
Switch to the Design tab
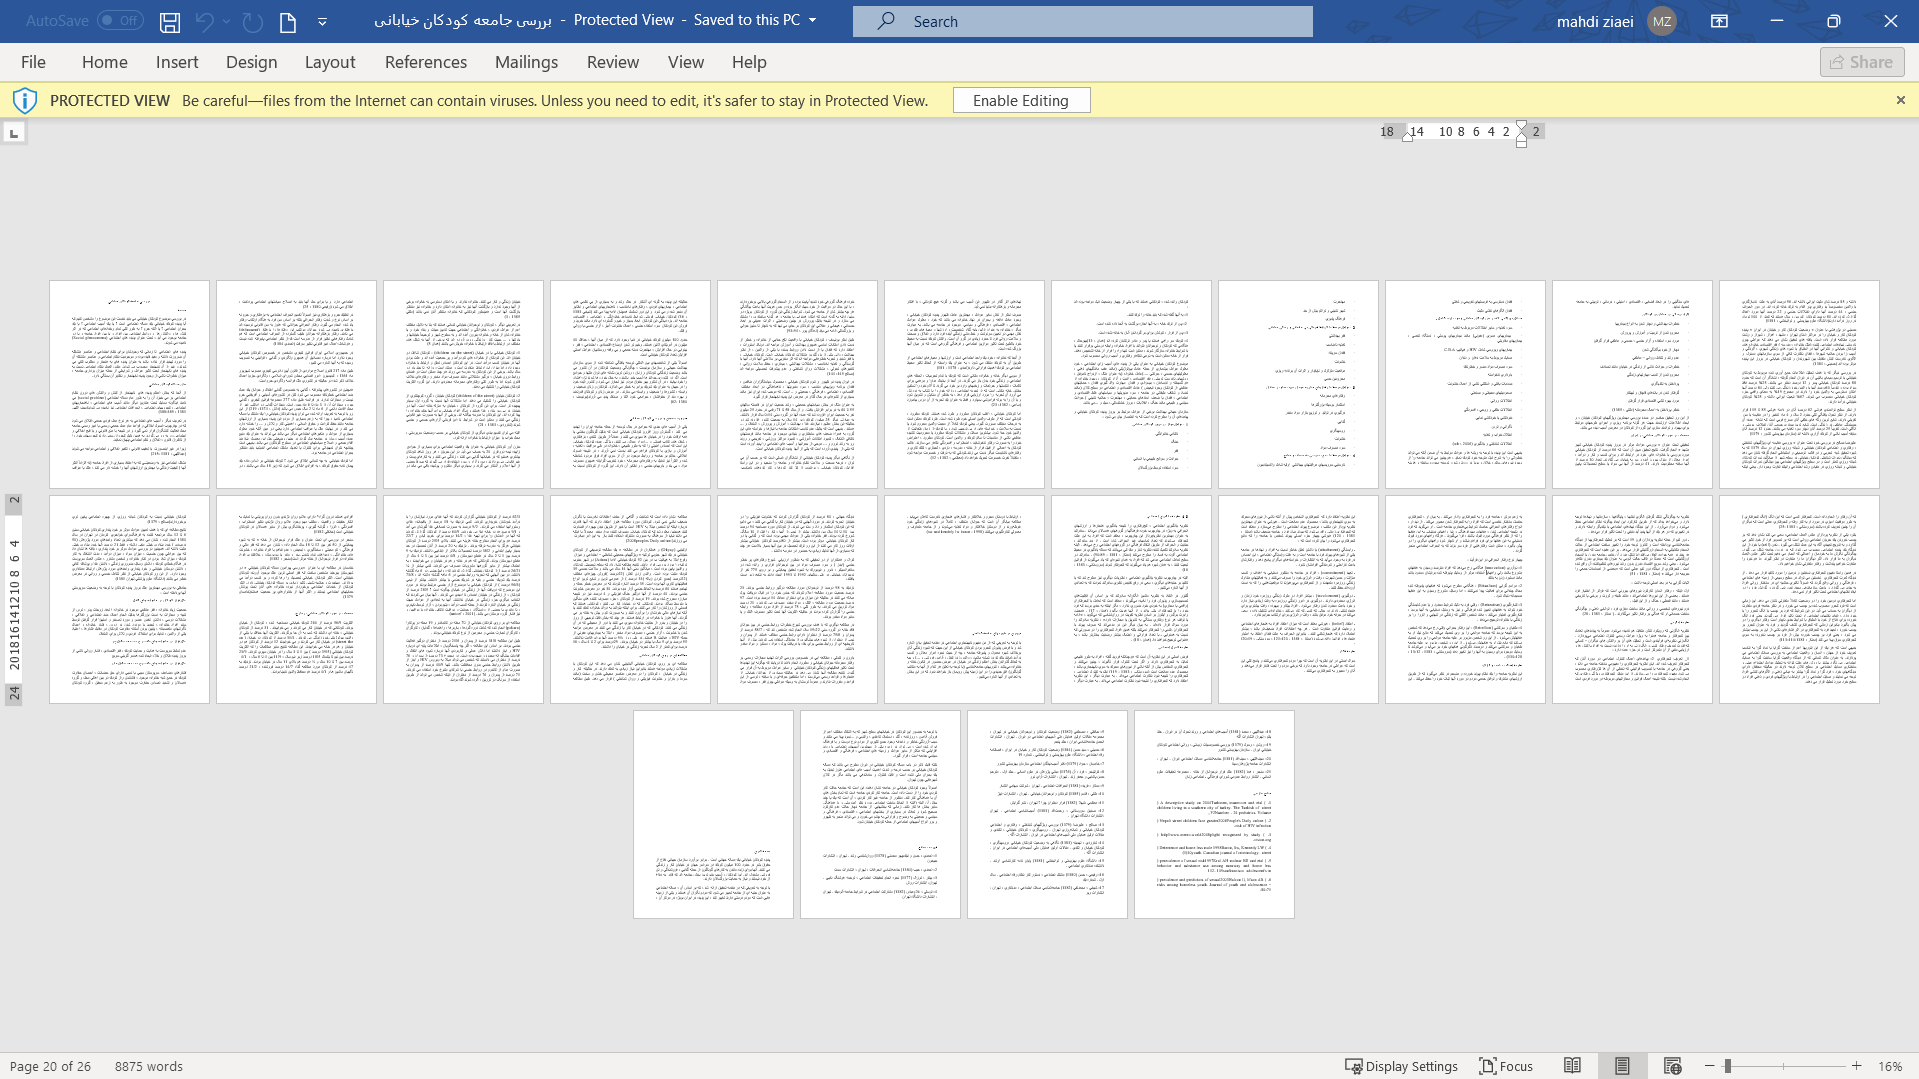pyautogui.click(x=252, y=62)
